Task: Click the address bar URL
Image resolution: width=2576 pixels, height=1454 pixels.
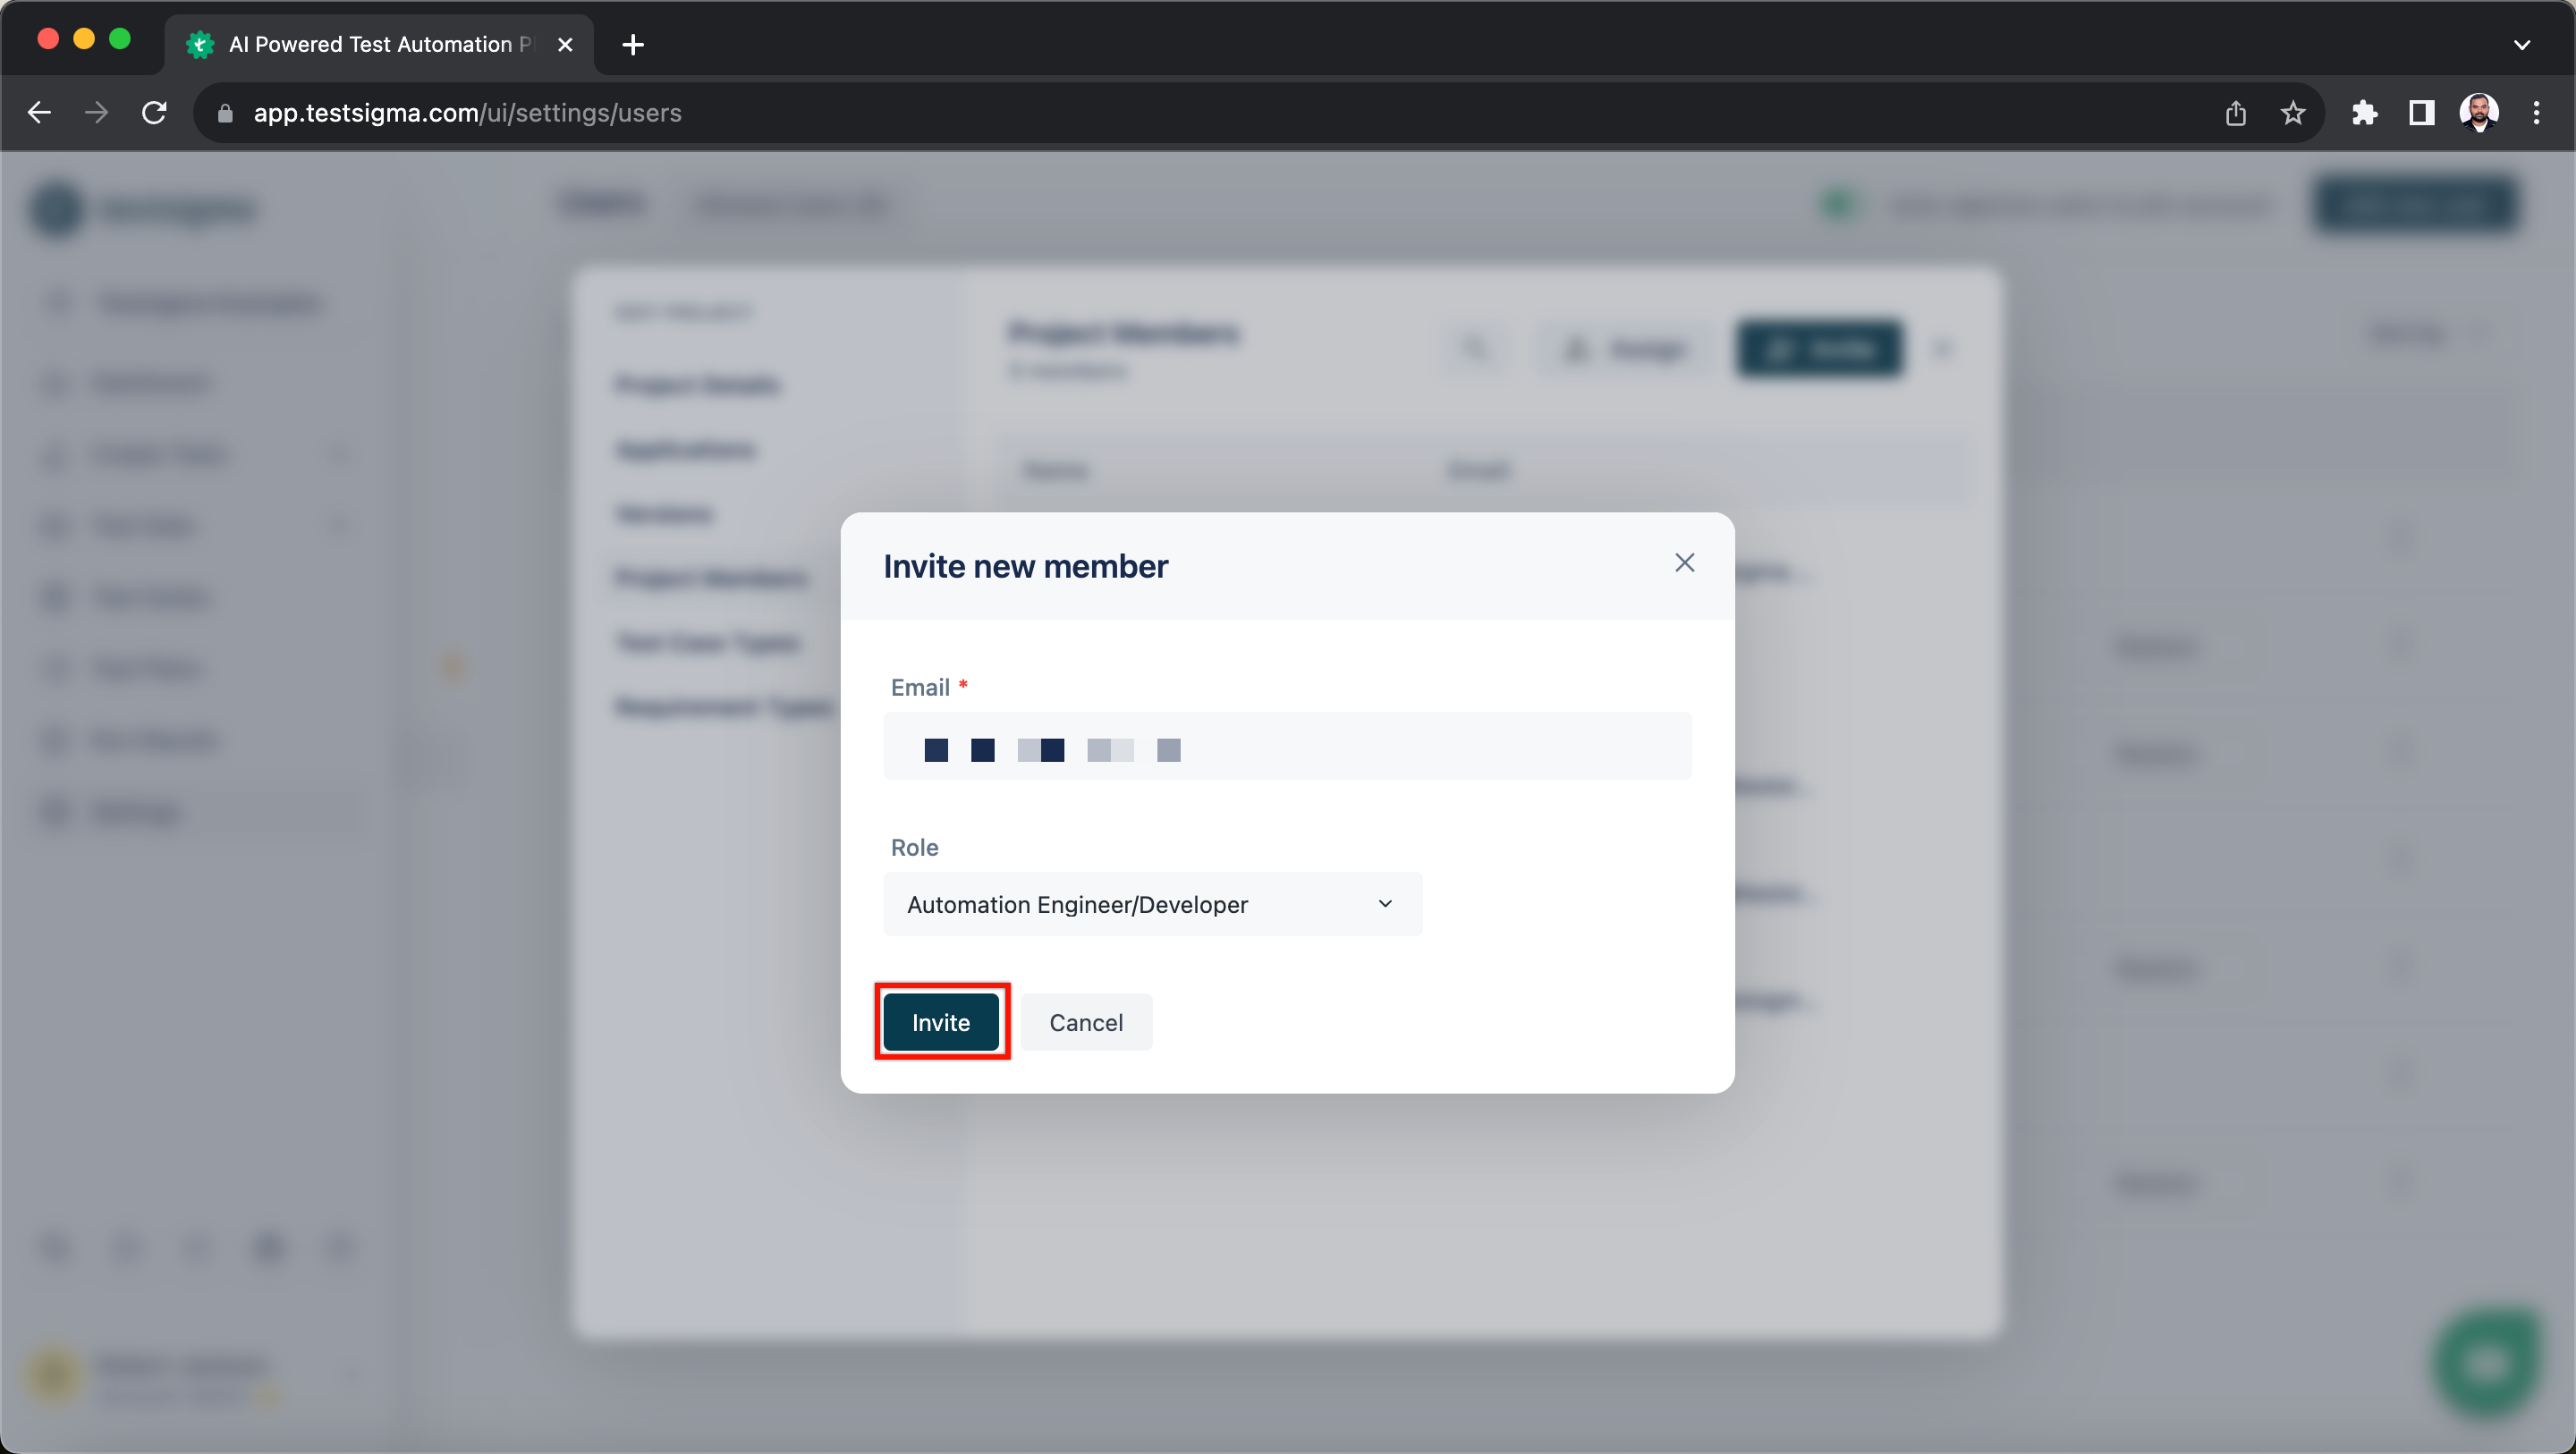Action: [467, 113]
